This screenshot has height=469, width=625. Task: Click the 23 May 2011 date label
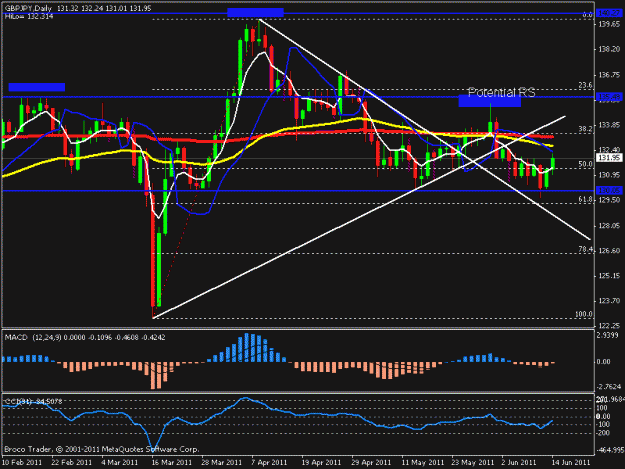point(473,462)
